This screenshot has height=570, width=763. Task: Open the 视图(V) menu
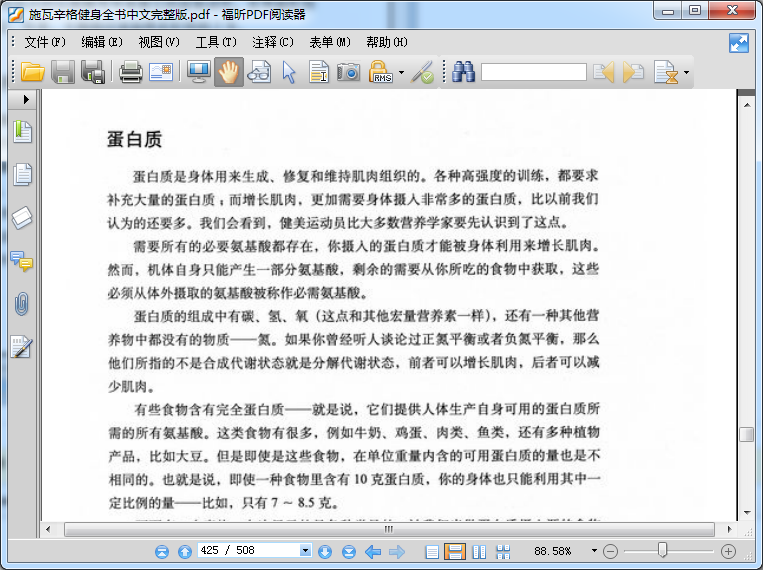(x=159, y=42)
